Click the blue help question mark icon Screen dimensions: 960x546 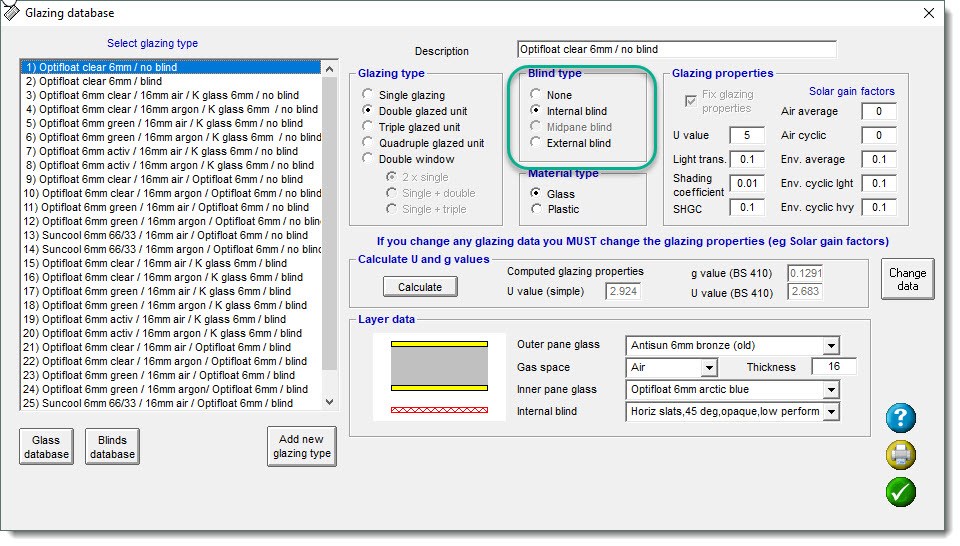[x=900, y=418]
